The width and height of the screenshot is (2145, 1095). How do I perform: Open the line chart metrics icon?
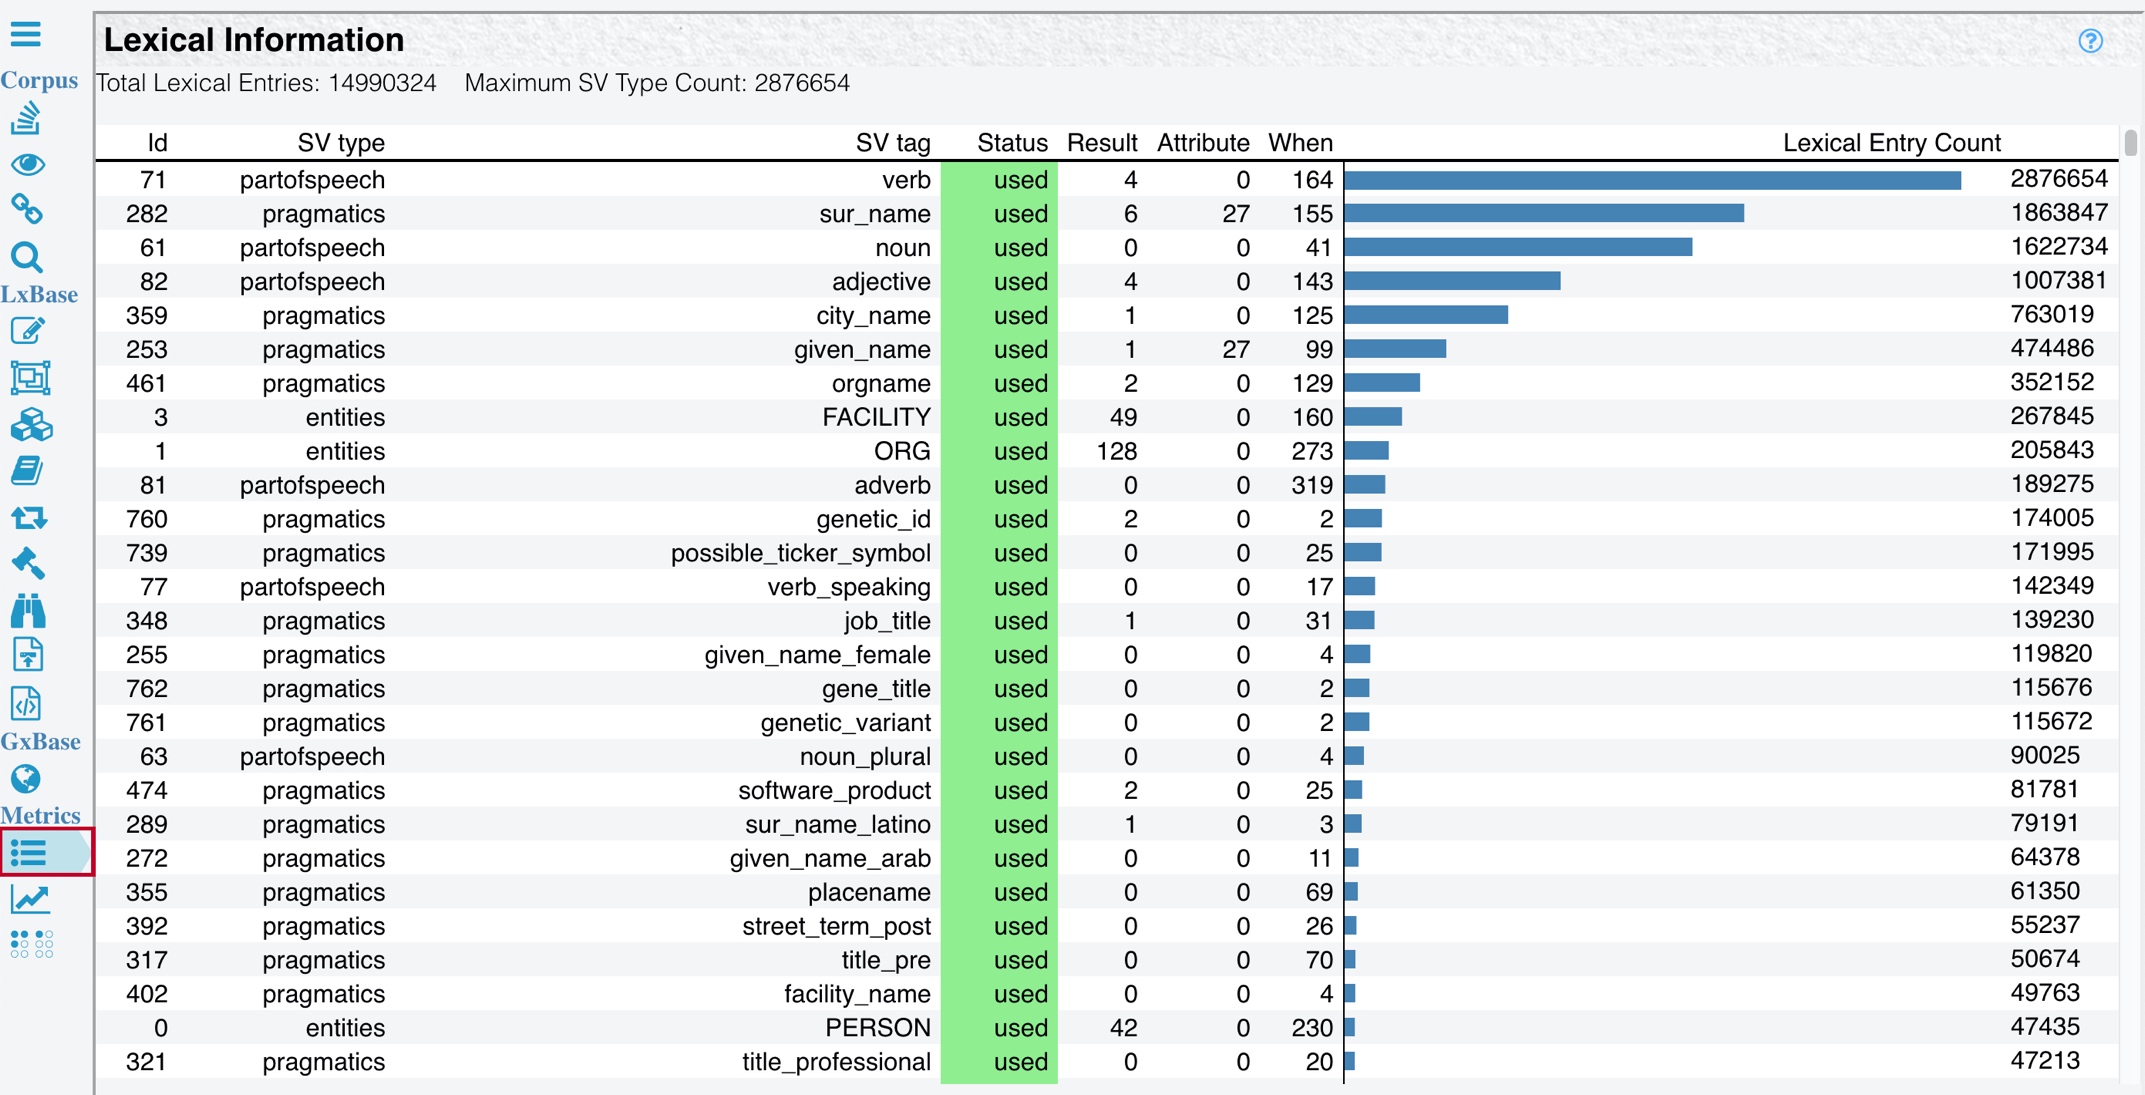click(29, 899)
